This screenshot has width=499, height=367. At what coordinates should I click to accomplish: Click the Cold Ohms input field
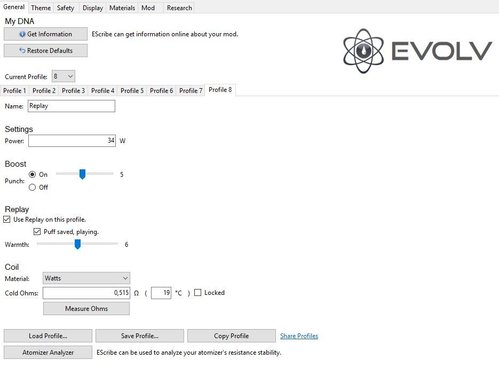coord(86,293)
